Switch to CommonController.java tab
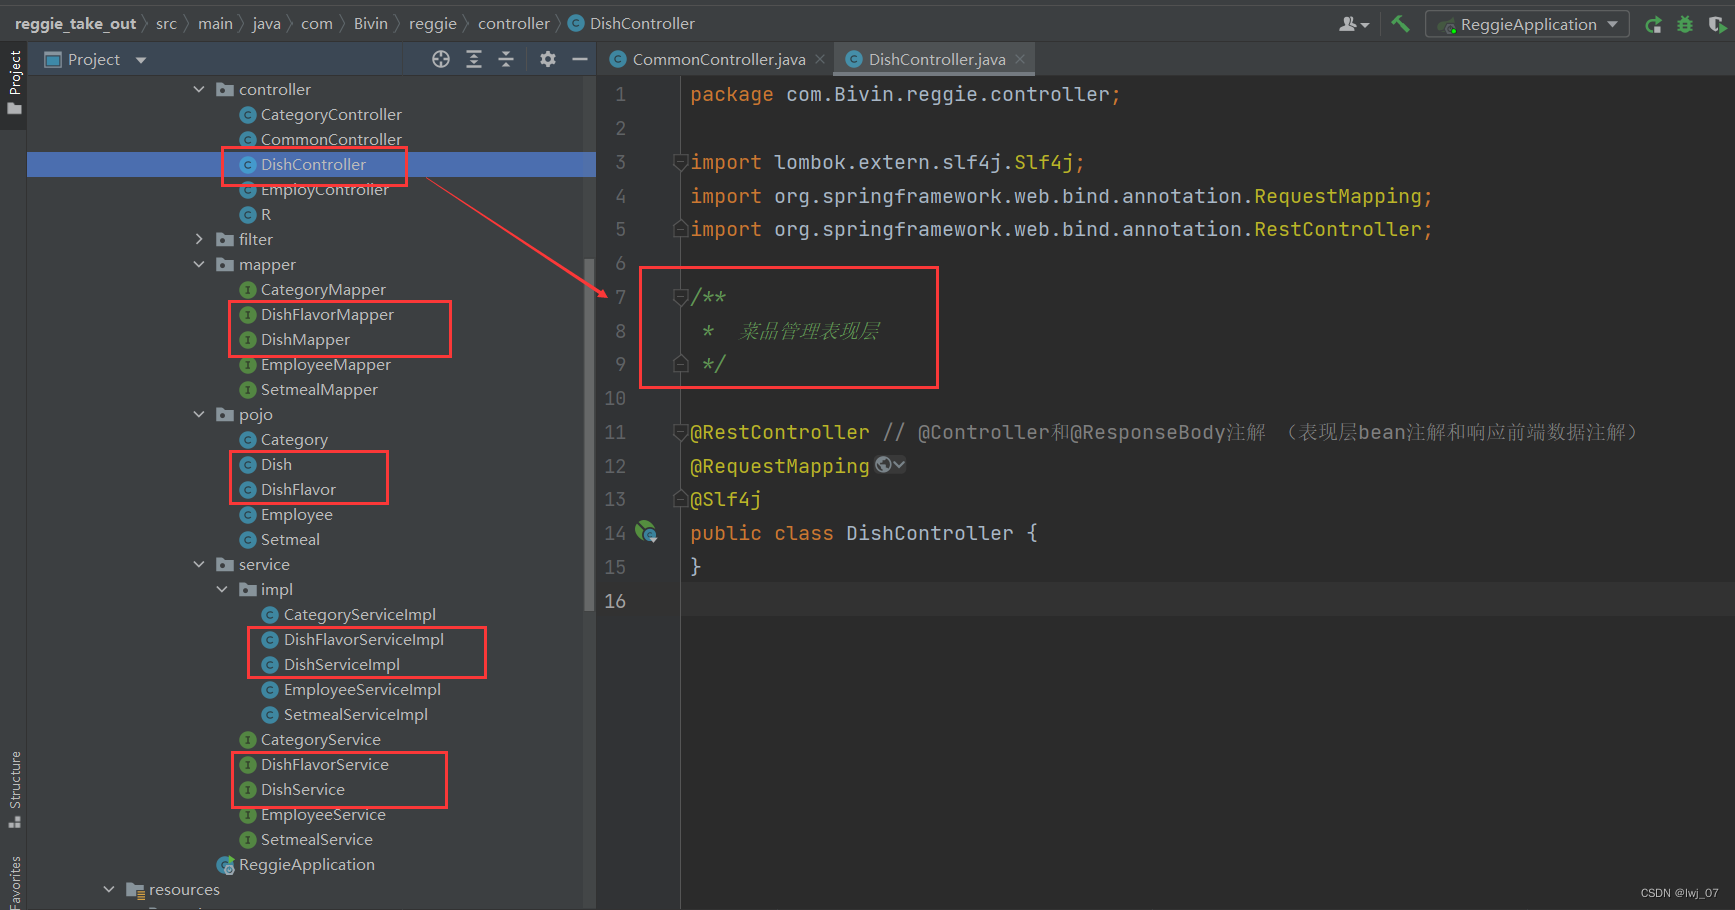1735x910 pixels. point(718,59)
